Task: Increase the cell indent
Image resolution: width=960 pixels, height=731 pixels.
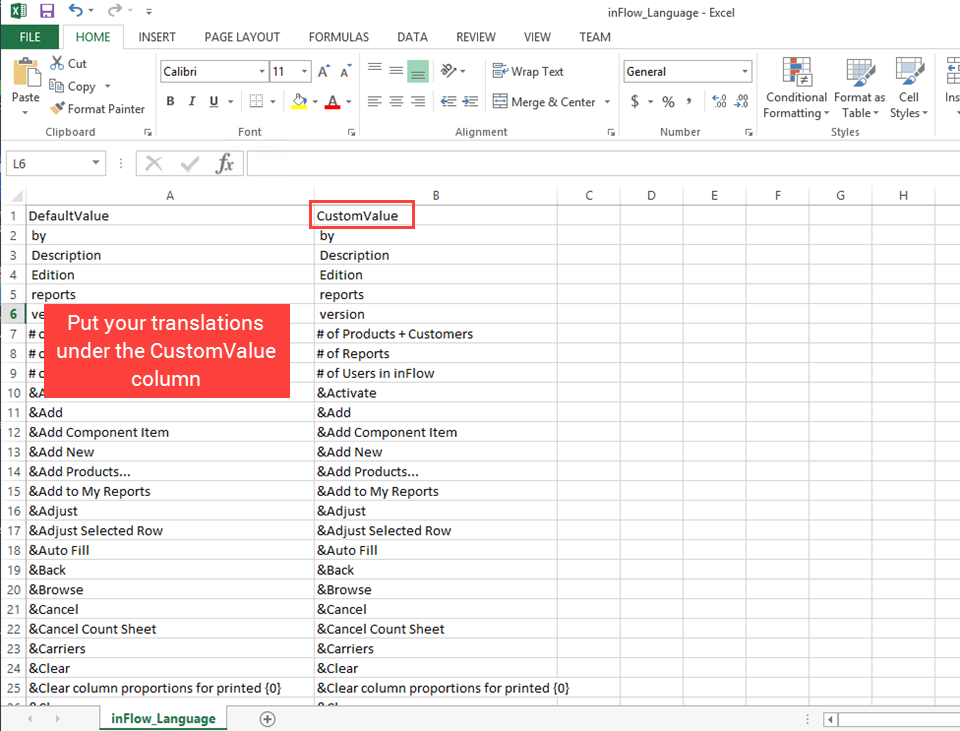Action: pyautogui.click(x=470, y=101)
